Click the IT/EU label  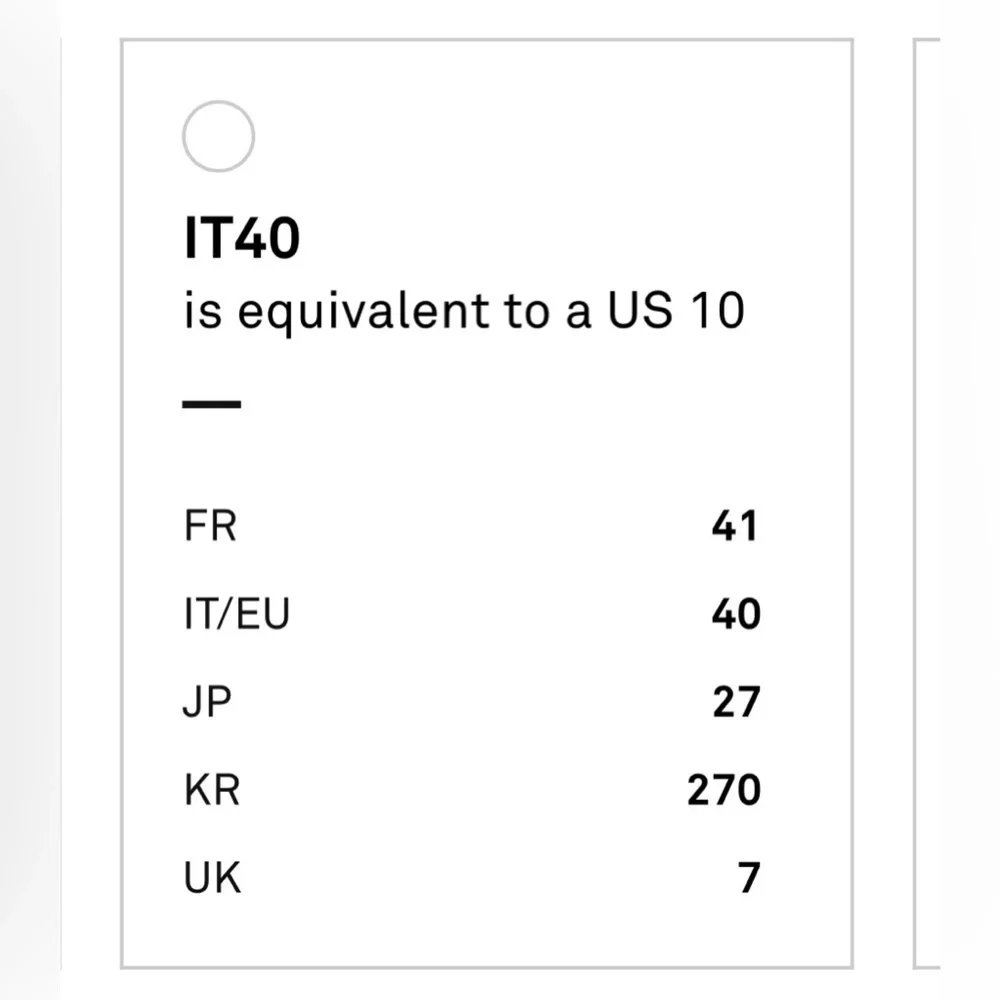click(237, 614)
